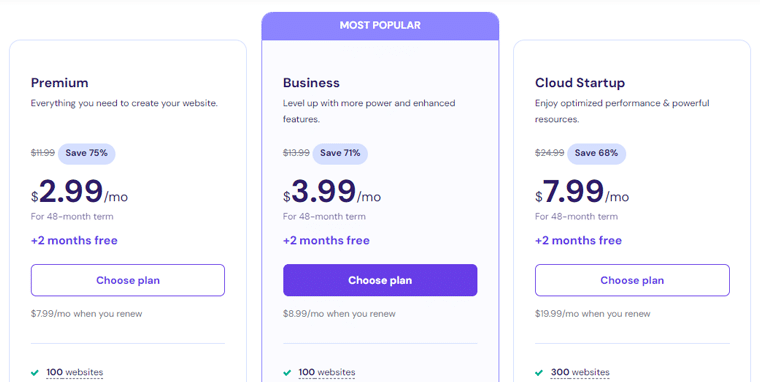
Task: Click the crossed-out $24.99 price
Action: (x=550, y=153)
